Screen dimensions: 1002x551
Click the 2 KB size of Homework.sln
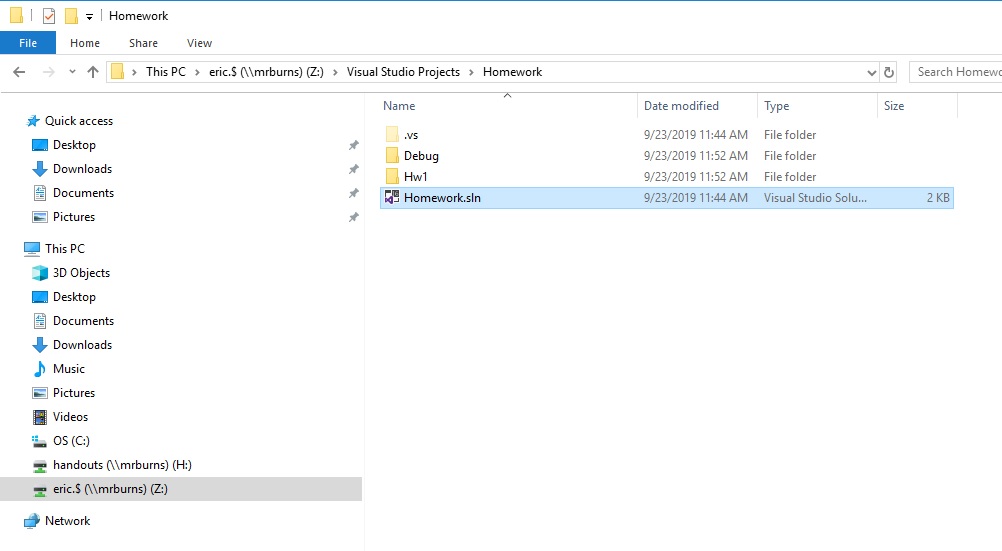coord(938,198)
